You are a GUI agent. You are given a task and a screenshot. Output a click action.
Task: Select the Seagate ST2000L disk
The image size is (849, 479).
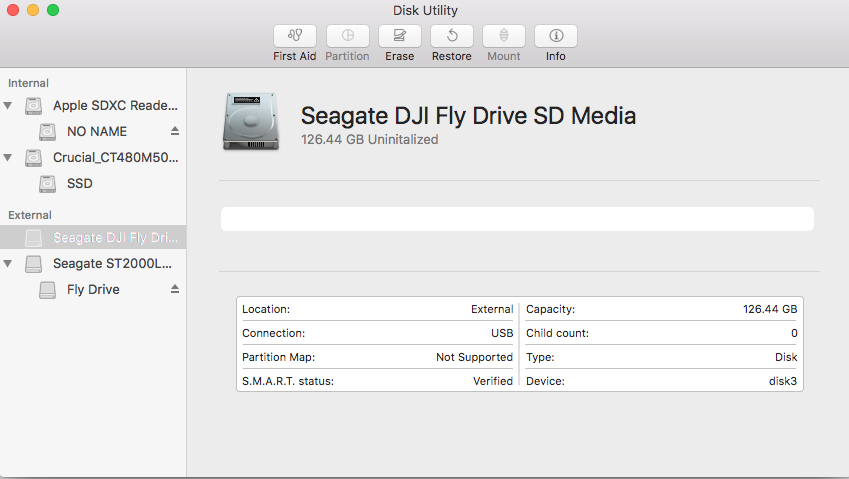tap(93, 264)
